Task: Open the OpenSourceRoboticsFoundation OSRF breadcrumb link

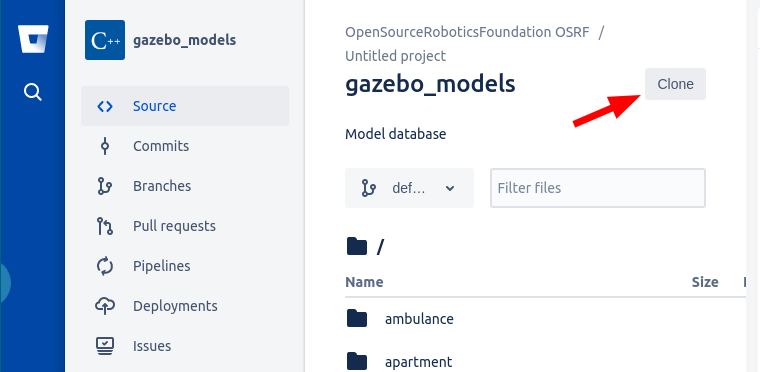Action: tap(467, 32)
